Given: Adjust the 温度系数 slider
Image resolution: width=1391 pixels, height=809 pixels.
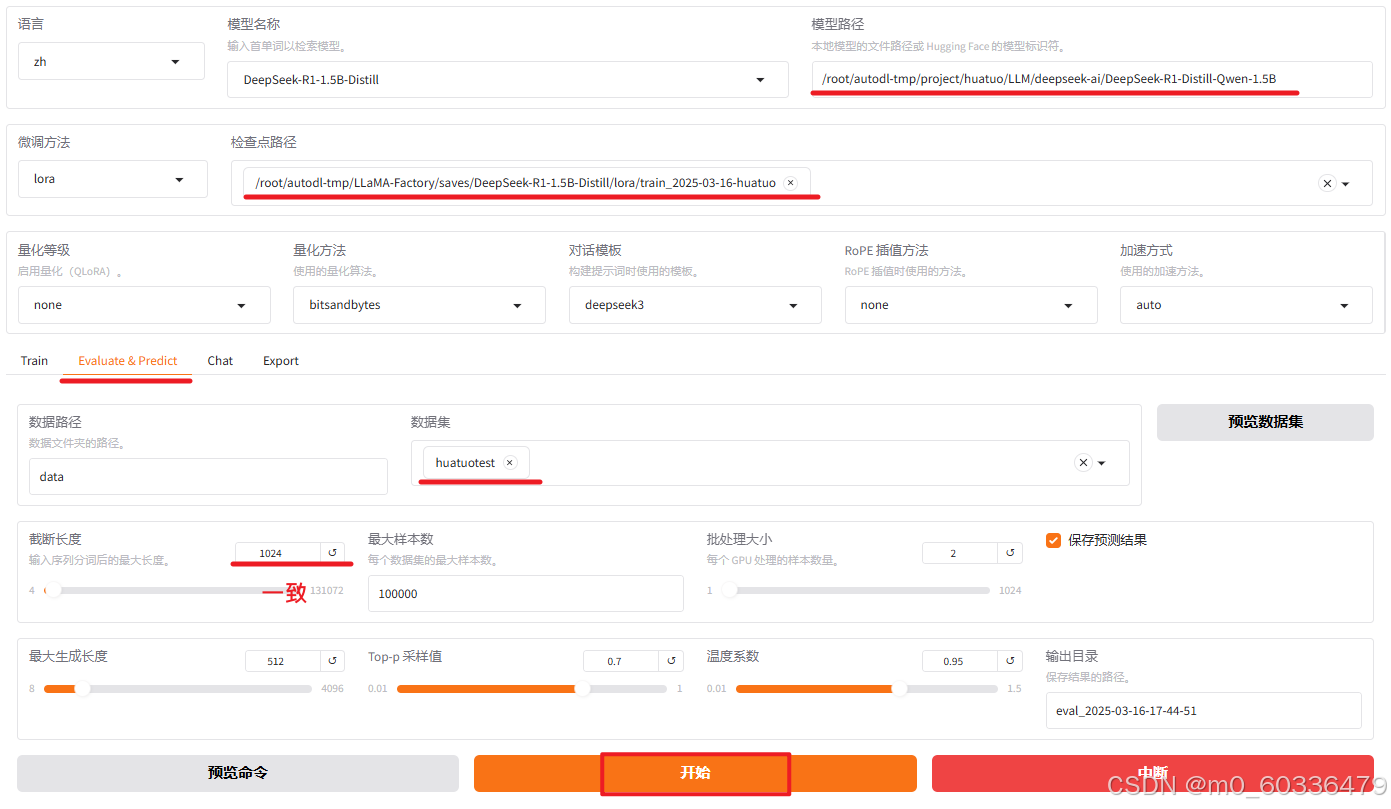Looking at the screenshot, I should (866, 689).
